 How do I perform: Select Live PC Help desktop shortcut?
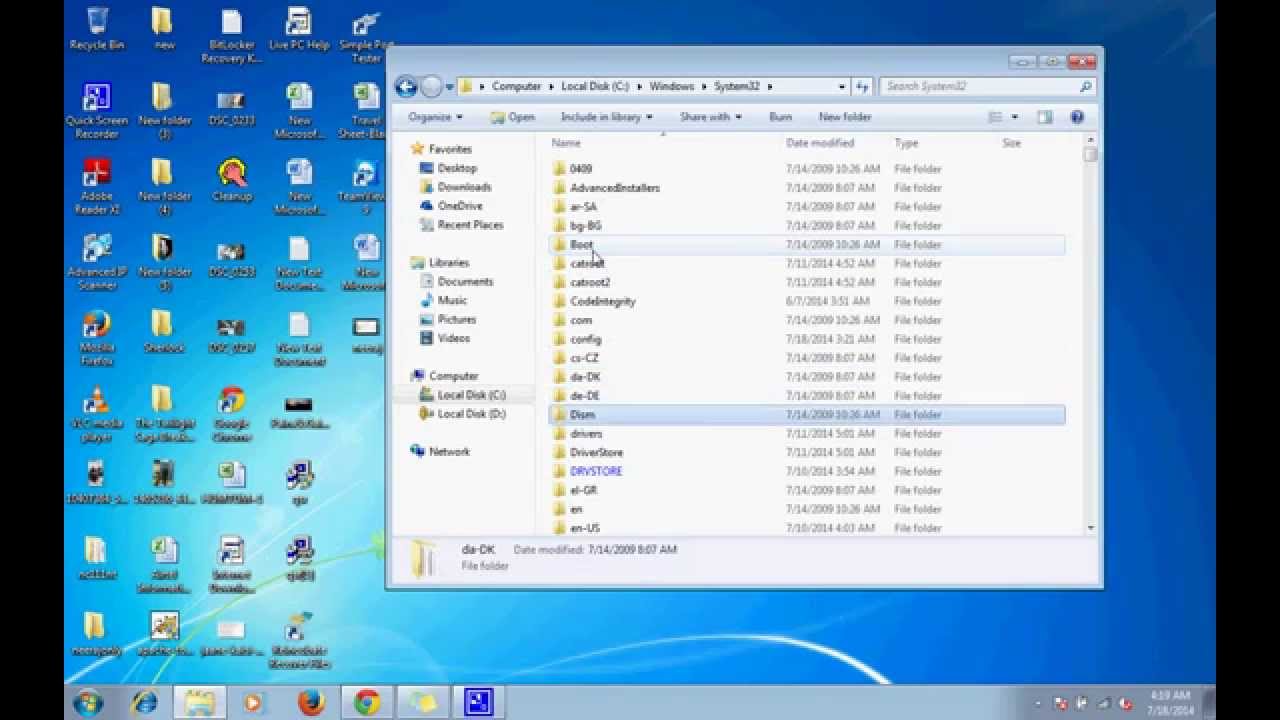point(298,28)
